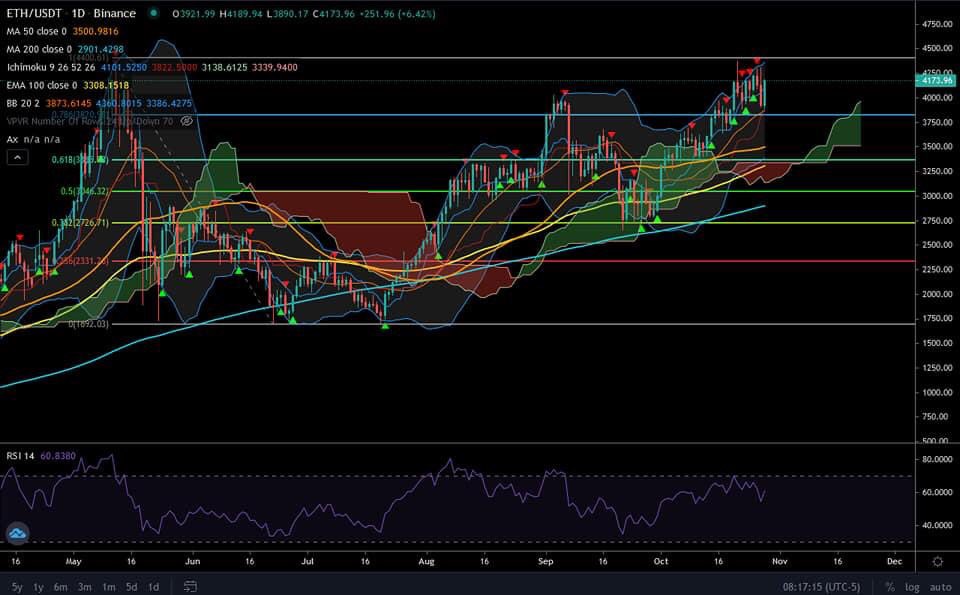Click the 3000.00 price axis label
Image resolution: width=960 pixels, height=595 pixels.
tap(937, 196)
